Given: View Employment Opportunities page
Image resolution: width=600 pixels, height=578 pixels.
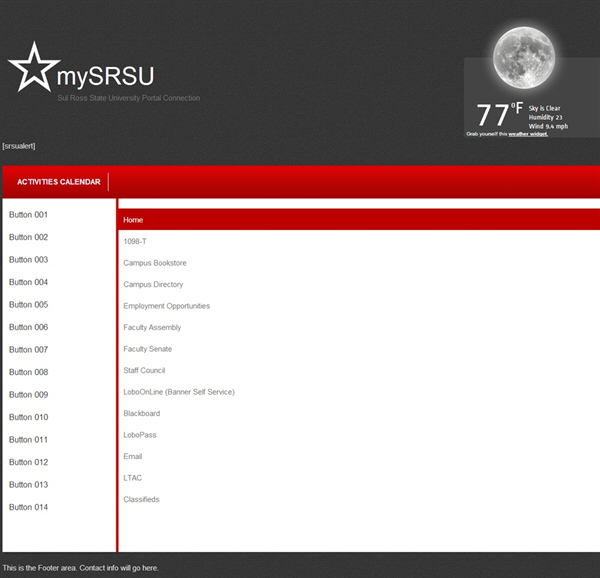Looking at the screenshot, I should pyautogui.click(x=166, y=306).
